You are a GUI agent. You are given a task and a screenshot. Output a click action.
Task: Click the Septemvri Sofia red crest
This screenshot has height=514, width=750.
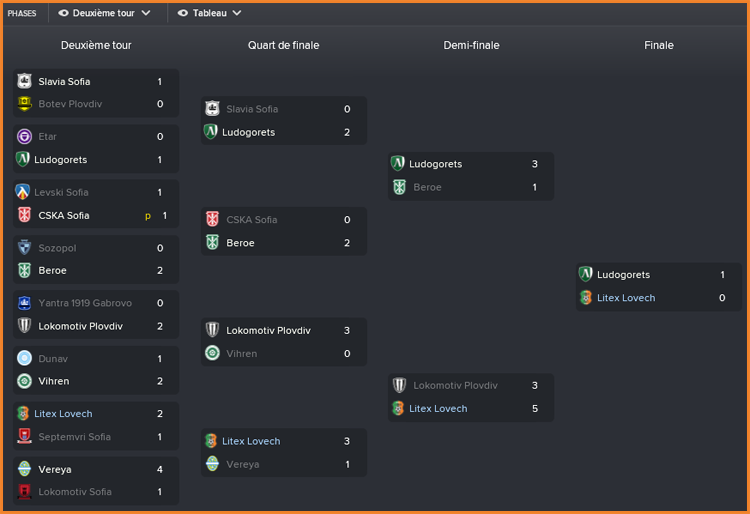click(x=24, y=437)
